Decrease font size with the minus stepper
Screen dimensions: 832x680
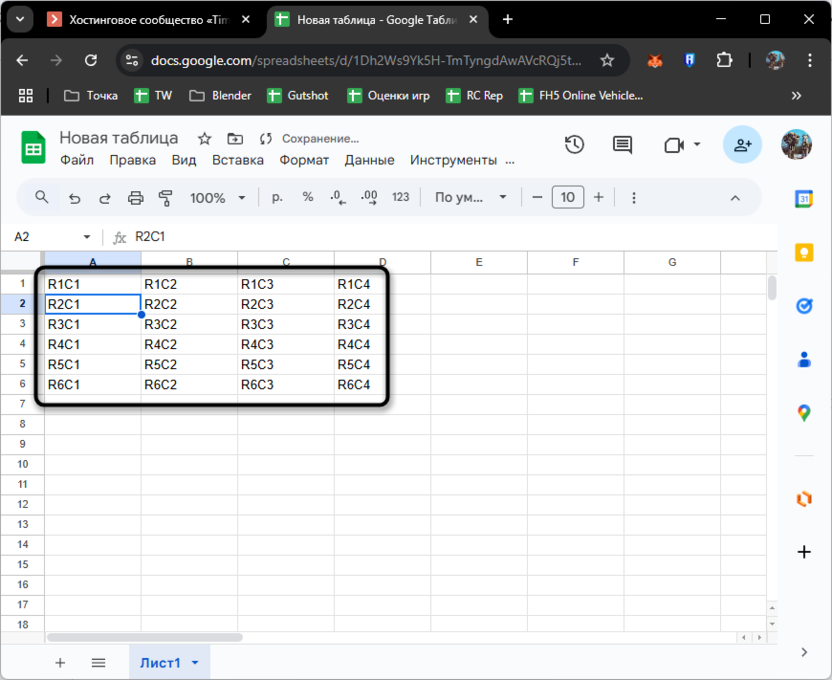coord(538,197)
